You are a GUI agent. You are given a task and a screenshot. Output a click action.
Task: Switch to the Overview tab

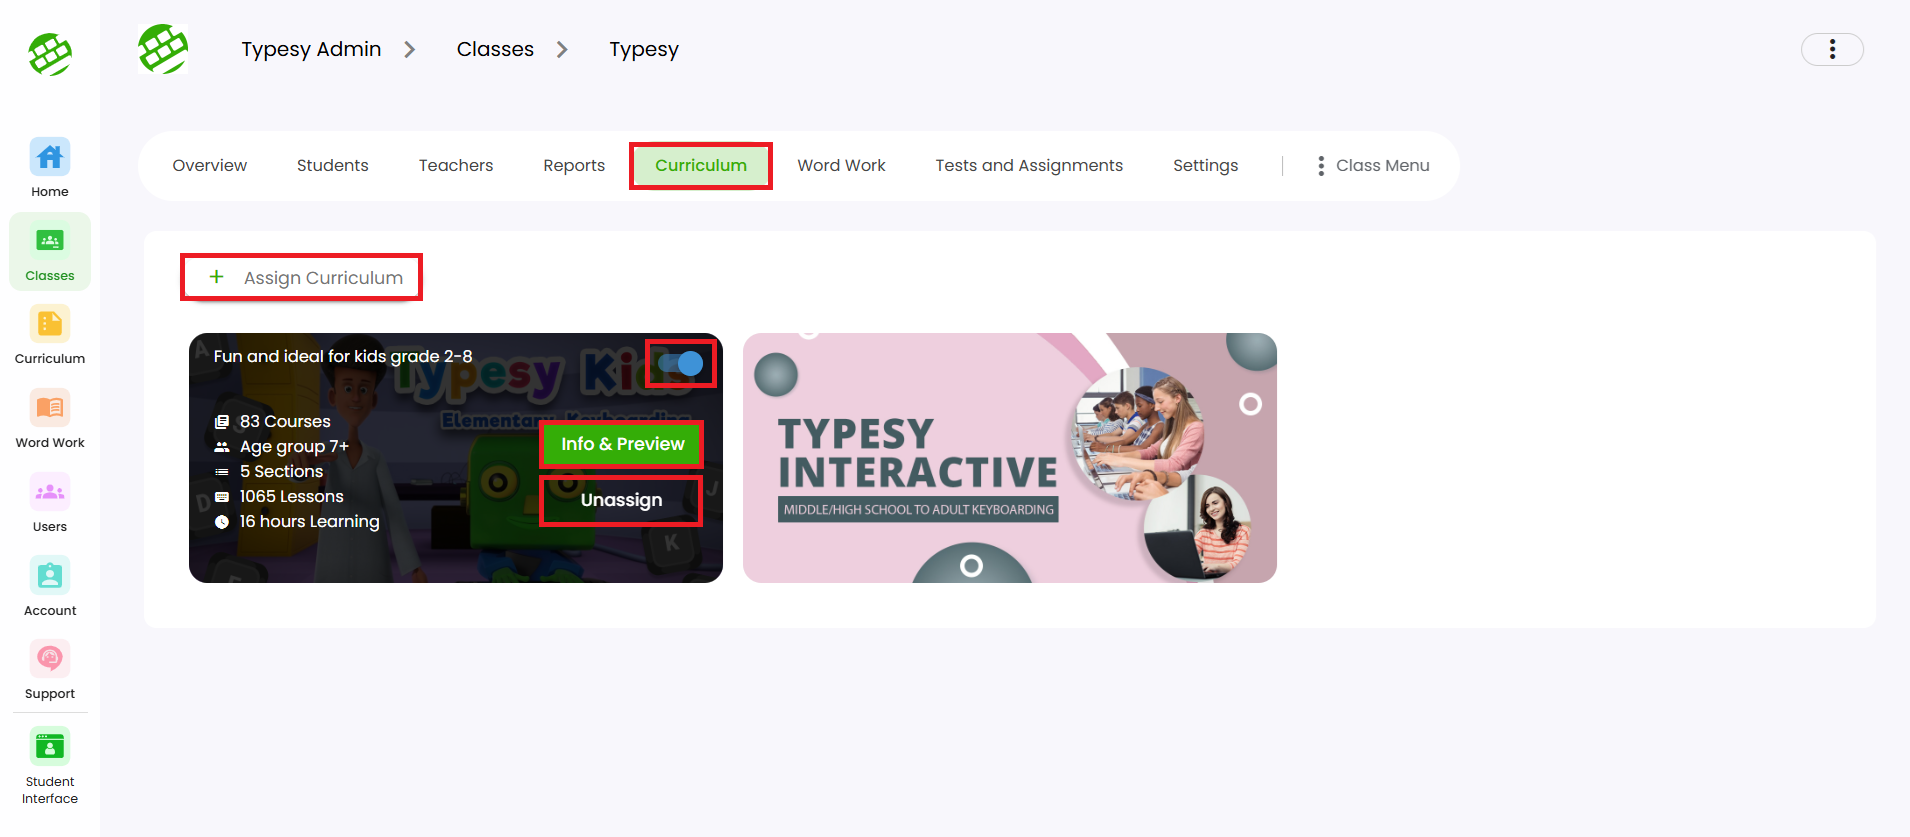[x=210, y=166]
